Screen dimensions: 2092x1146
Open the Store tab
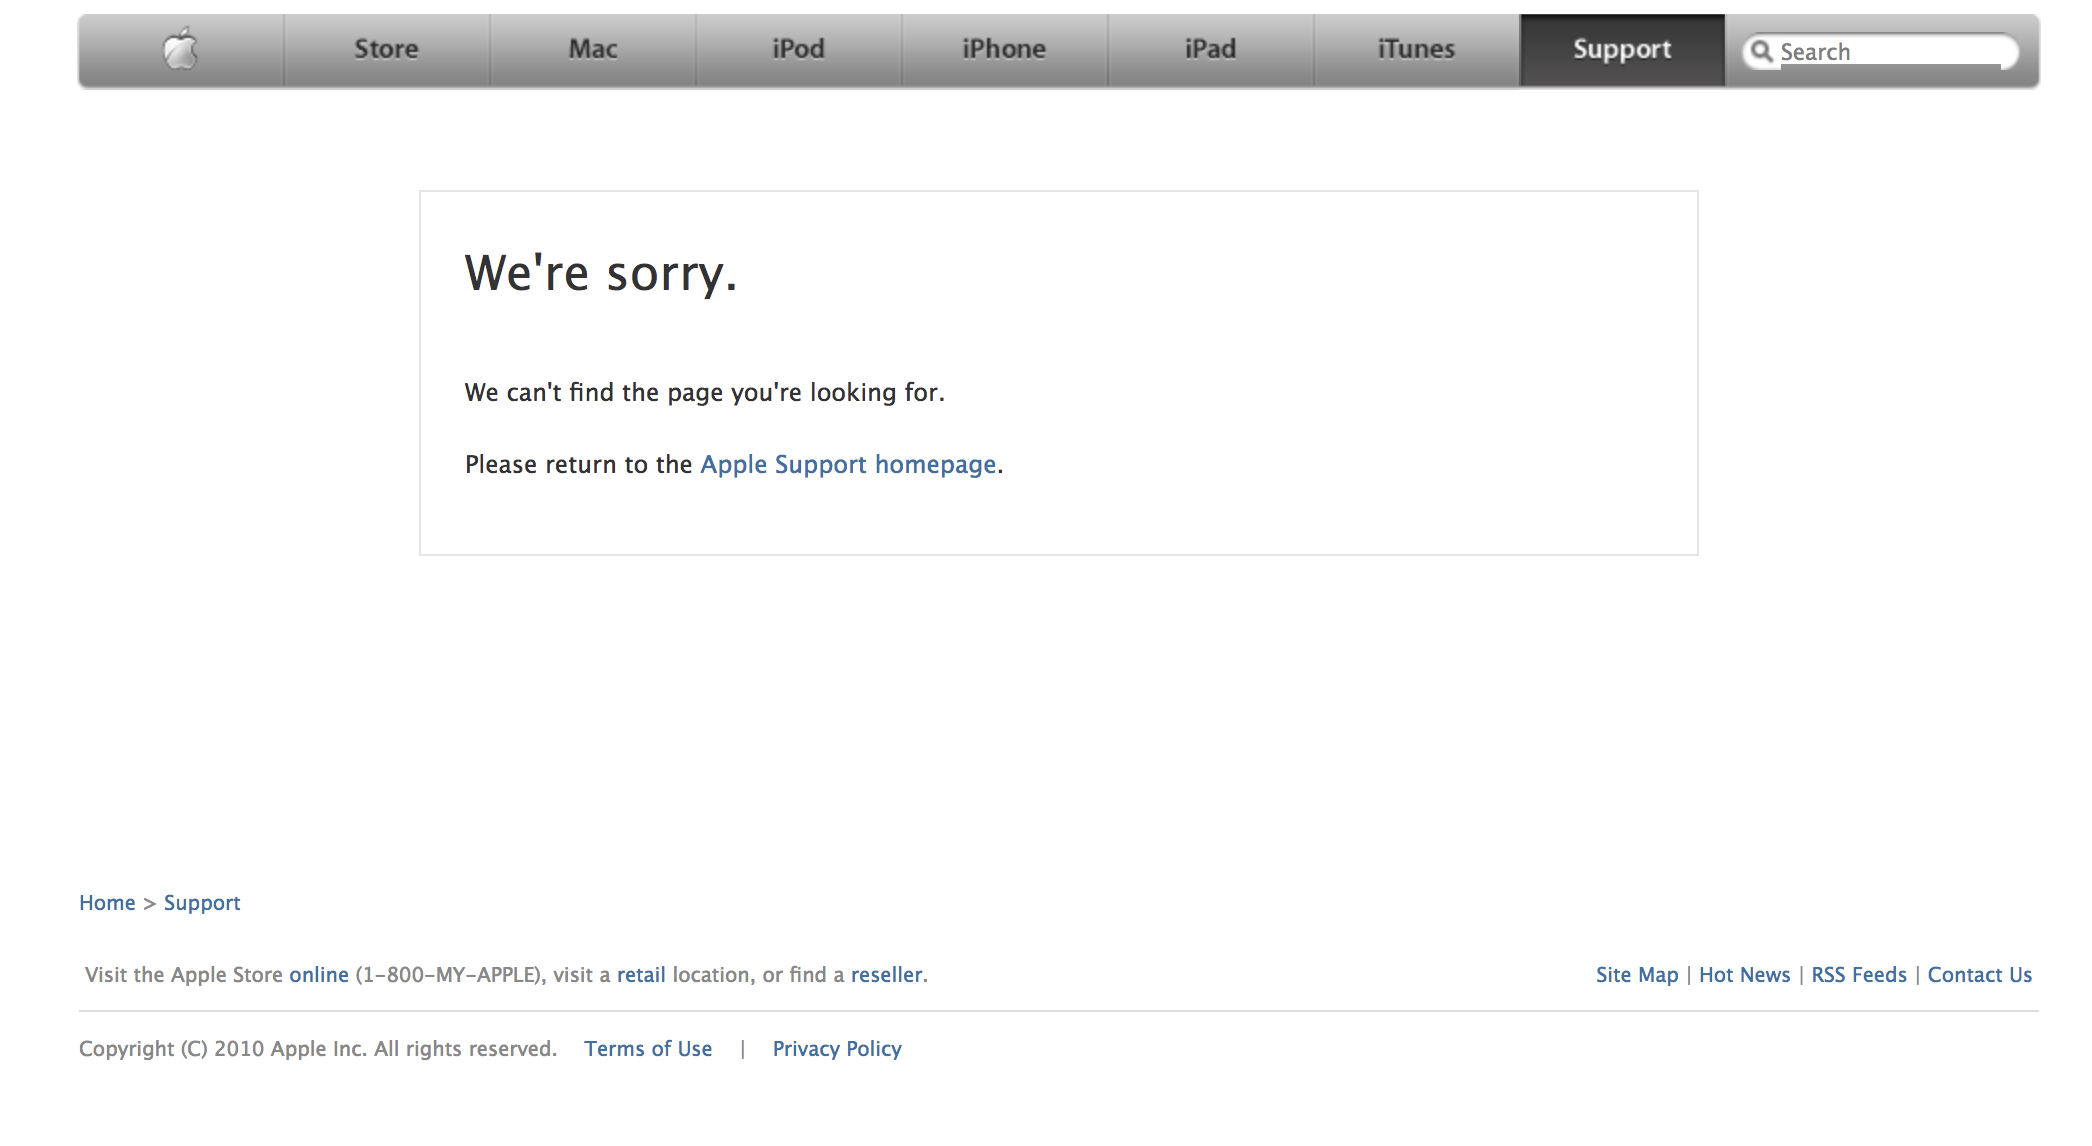387,50
